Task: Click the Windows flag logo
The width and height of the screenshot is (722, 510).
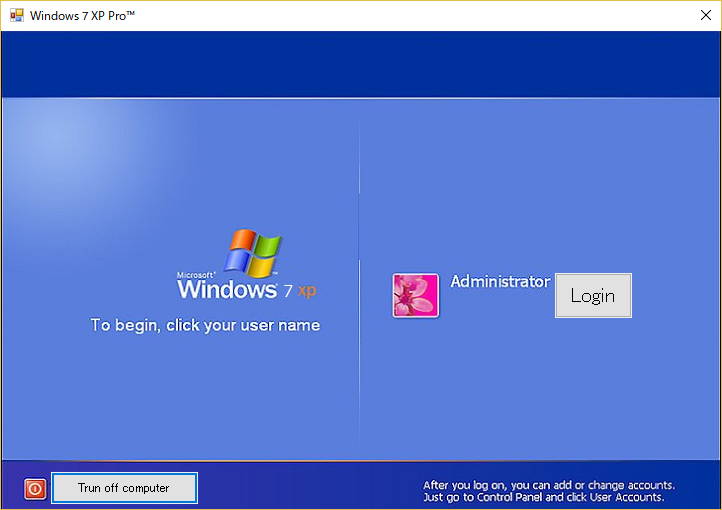Action: tap(253, 253)
